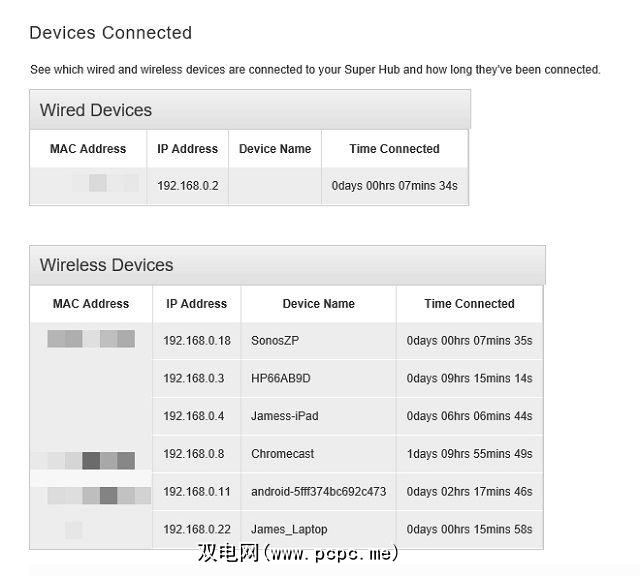Select MAC Address header in Wireless Devices table
This screenshot has width=640, height=576.
tap(91, 304)
